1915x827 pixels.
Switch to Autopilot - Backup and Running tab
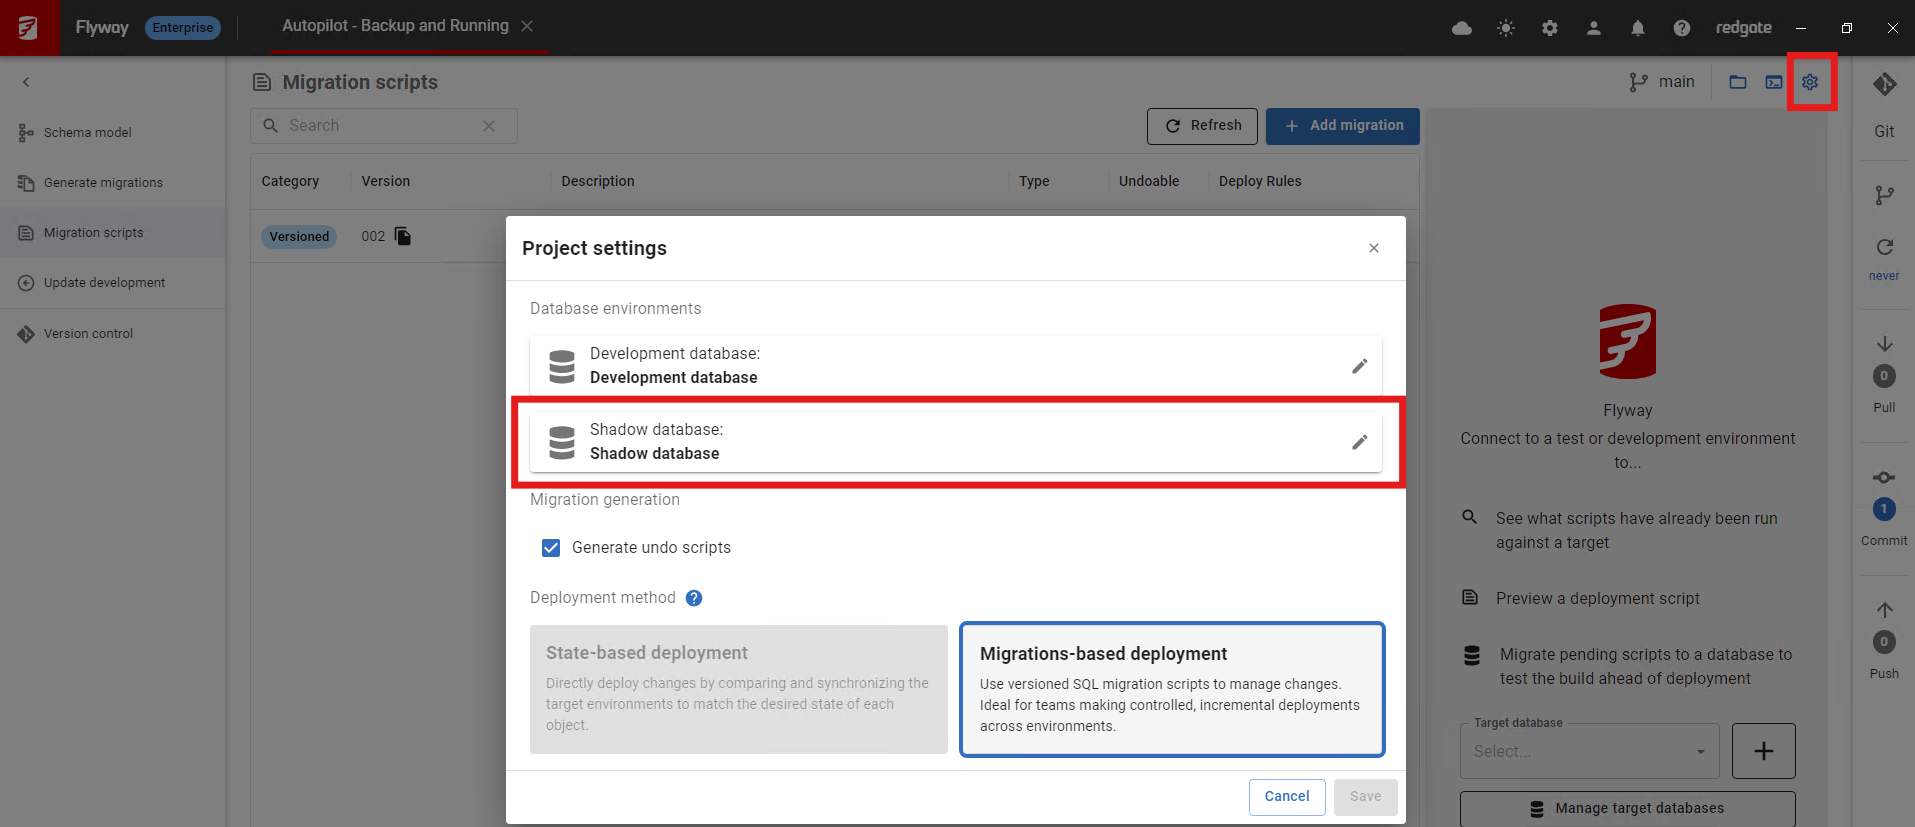(395, 26)
